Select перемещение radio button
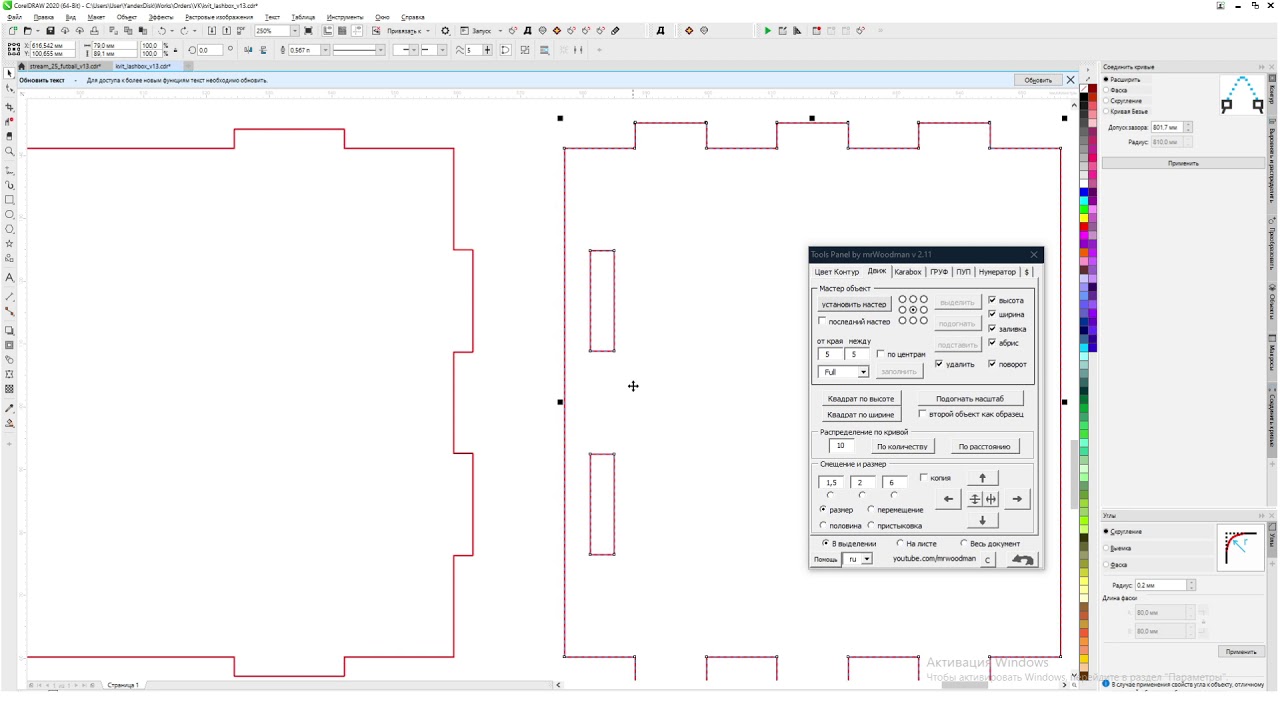1280x720 pixels. click(871, 510)
